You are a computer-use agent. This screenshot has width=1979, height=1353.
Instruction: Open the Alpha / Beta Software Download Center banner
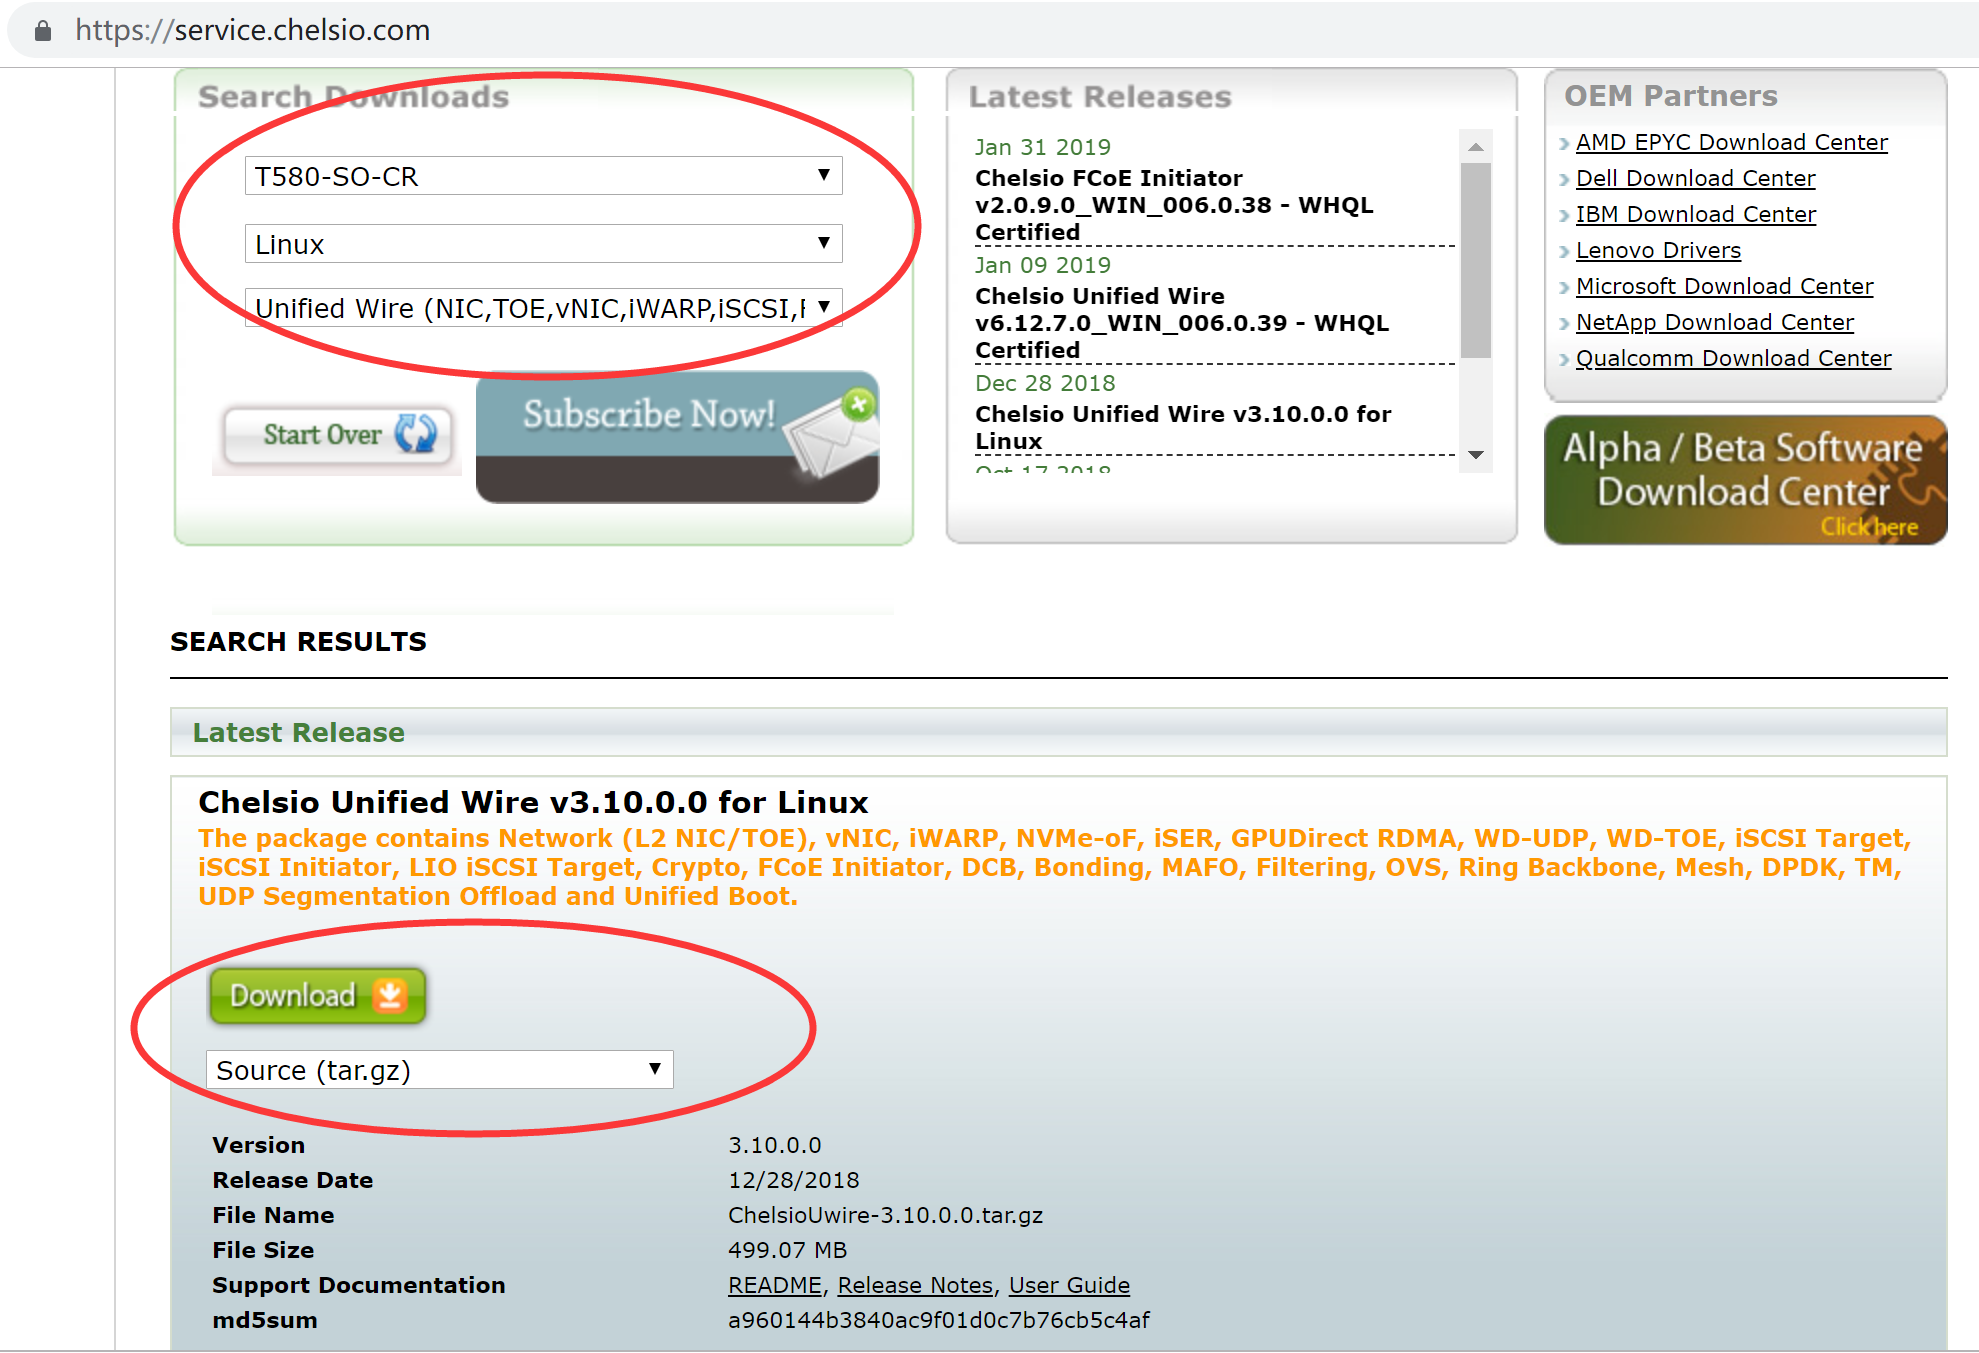[1744, 481]
